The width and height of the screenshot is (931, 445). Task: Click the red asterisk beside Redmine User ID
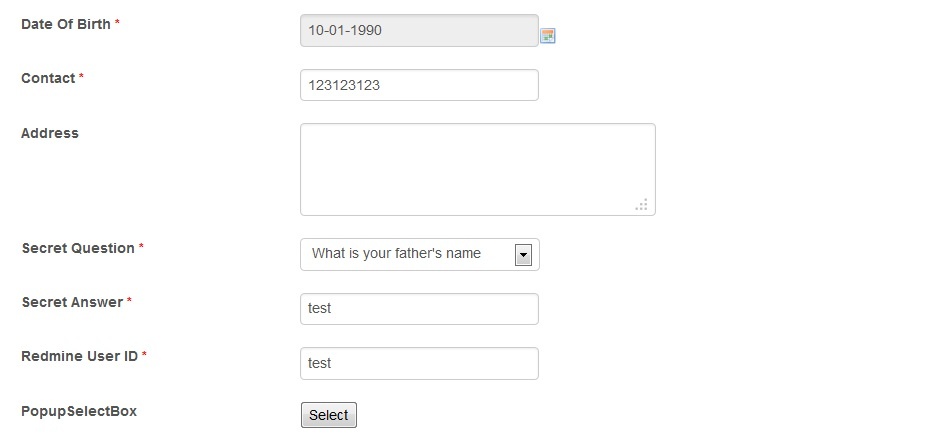(x=144, y=355)
